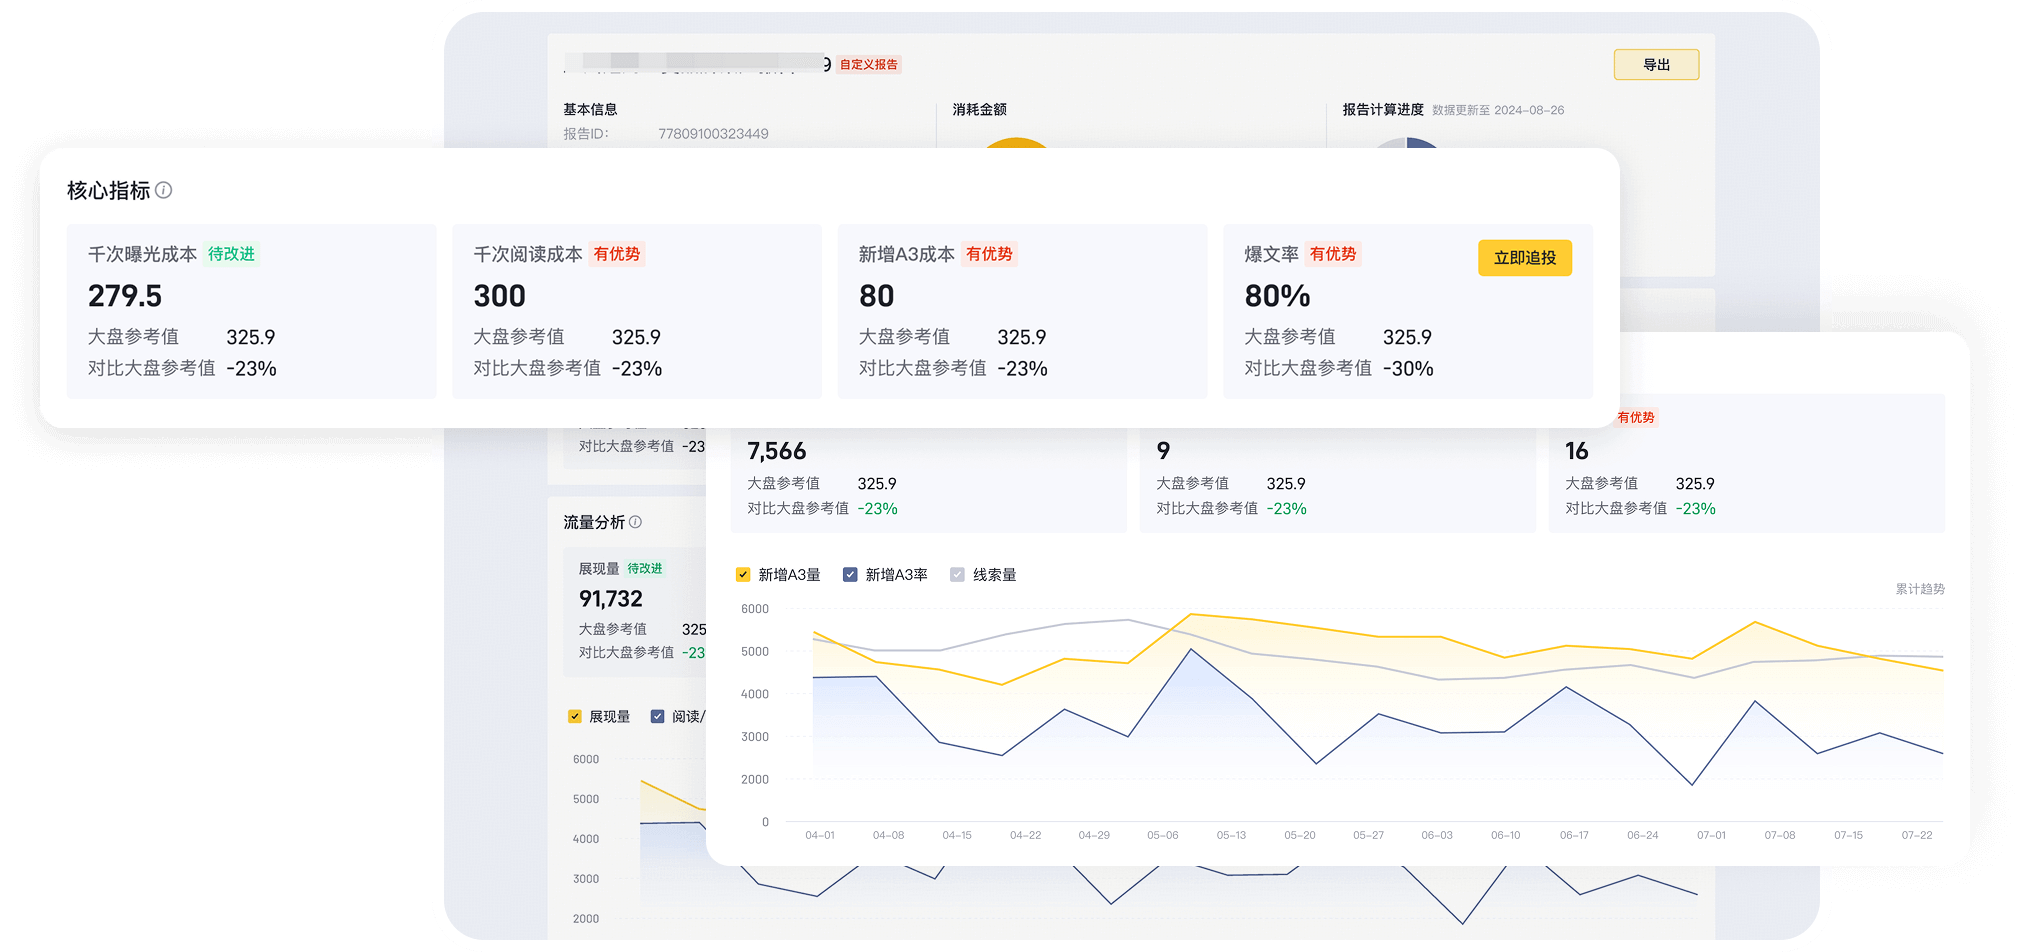Click the 消耗金额 heading
The width and height of the screenshot is (2030, 952).
point(979,110)
